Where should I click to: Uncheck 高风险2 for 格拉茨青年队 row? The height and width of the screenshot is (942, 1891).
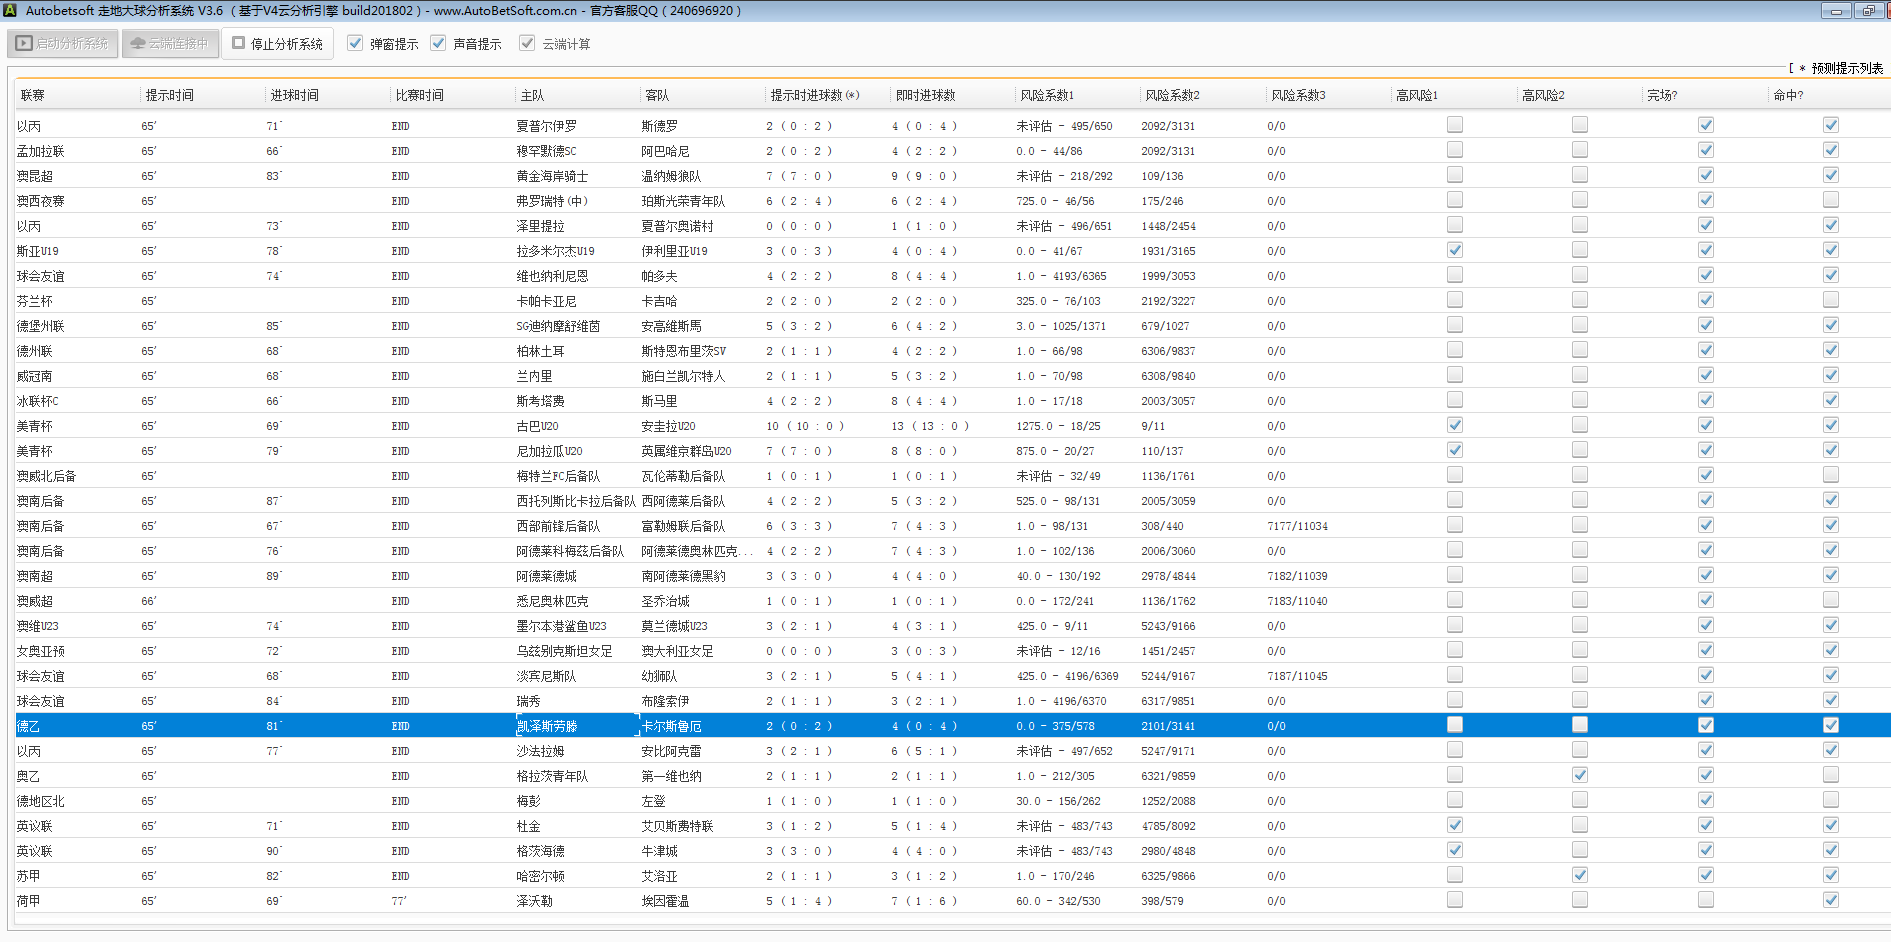coord(1580,775)
